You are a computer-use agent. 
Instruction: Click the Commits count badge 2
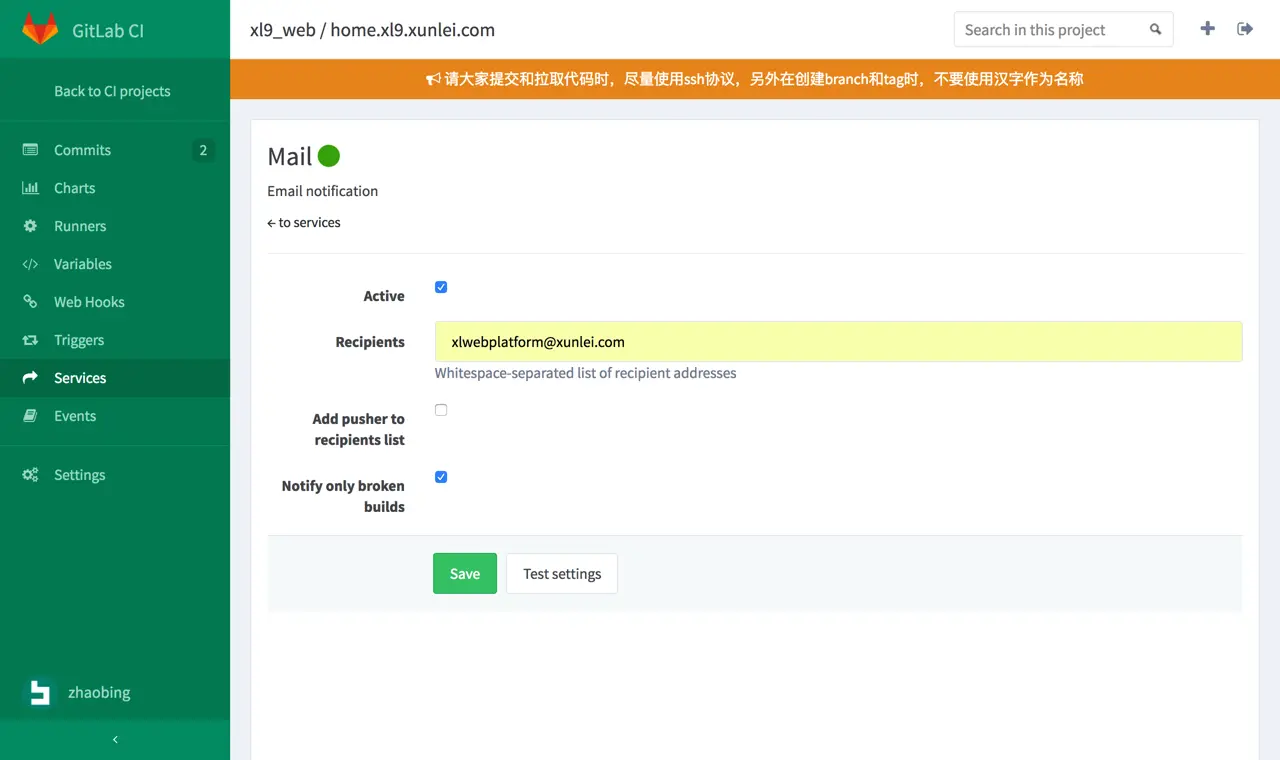(203, 150)
